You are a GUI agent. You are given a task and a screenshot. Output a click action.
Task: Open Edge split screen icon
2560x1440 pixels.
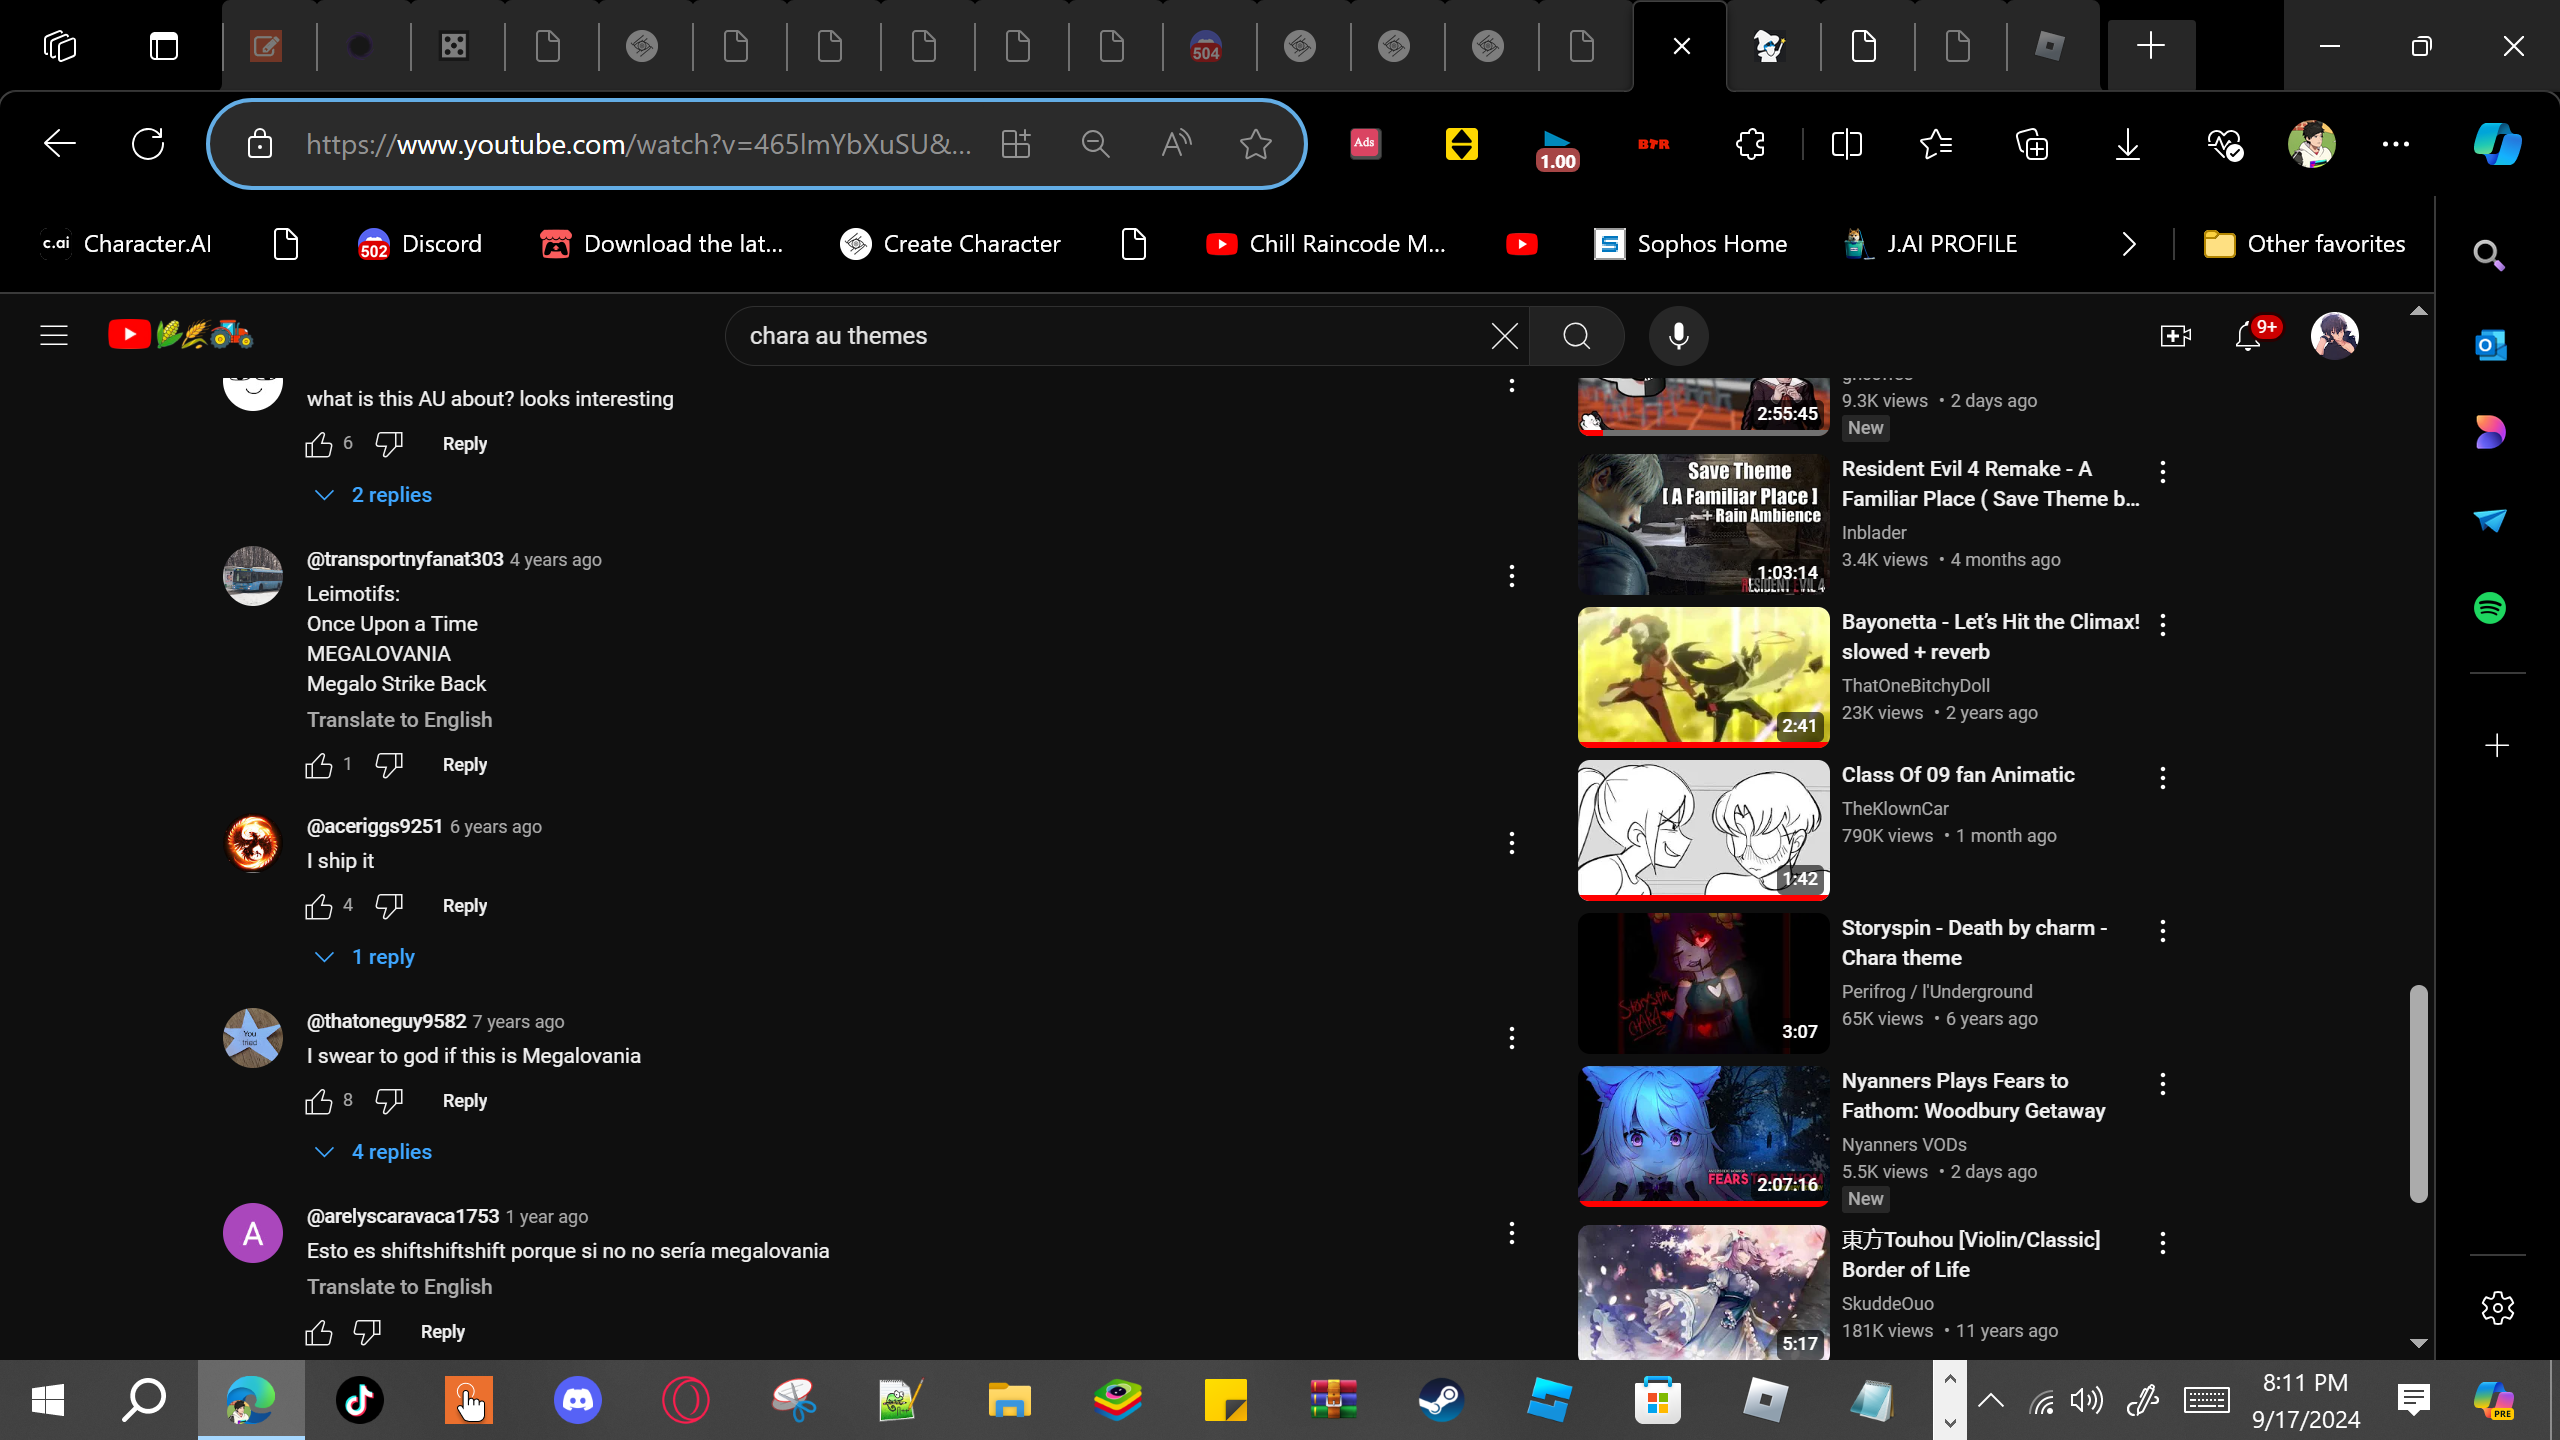[1846, 144]
